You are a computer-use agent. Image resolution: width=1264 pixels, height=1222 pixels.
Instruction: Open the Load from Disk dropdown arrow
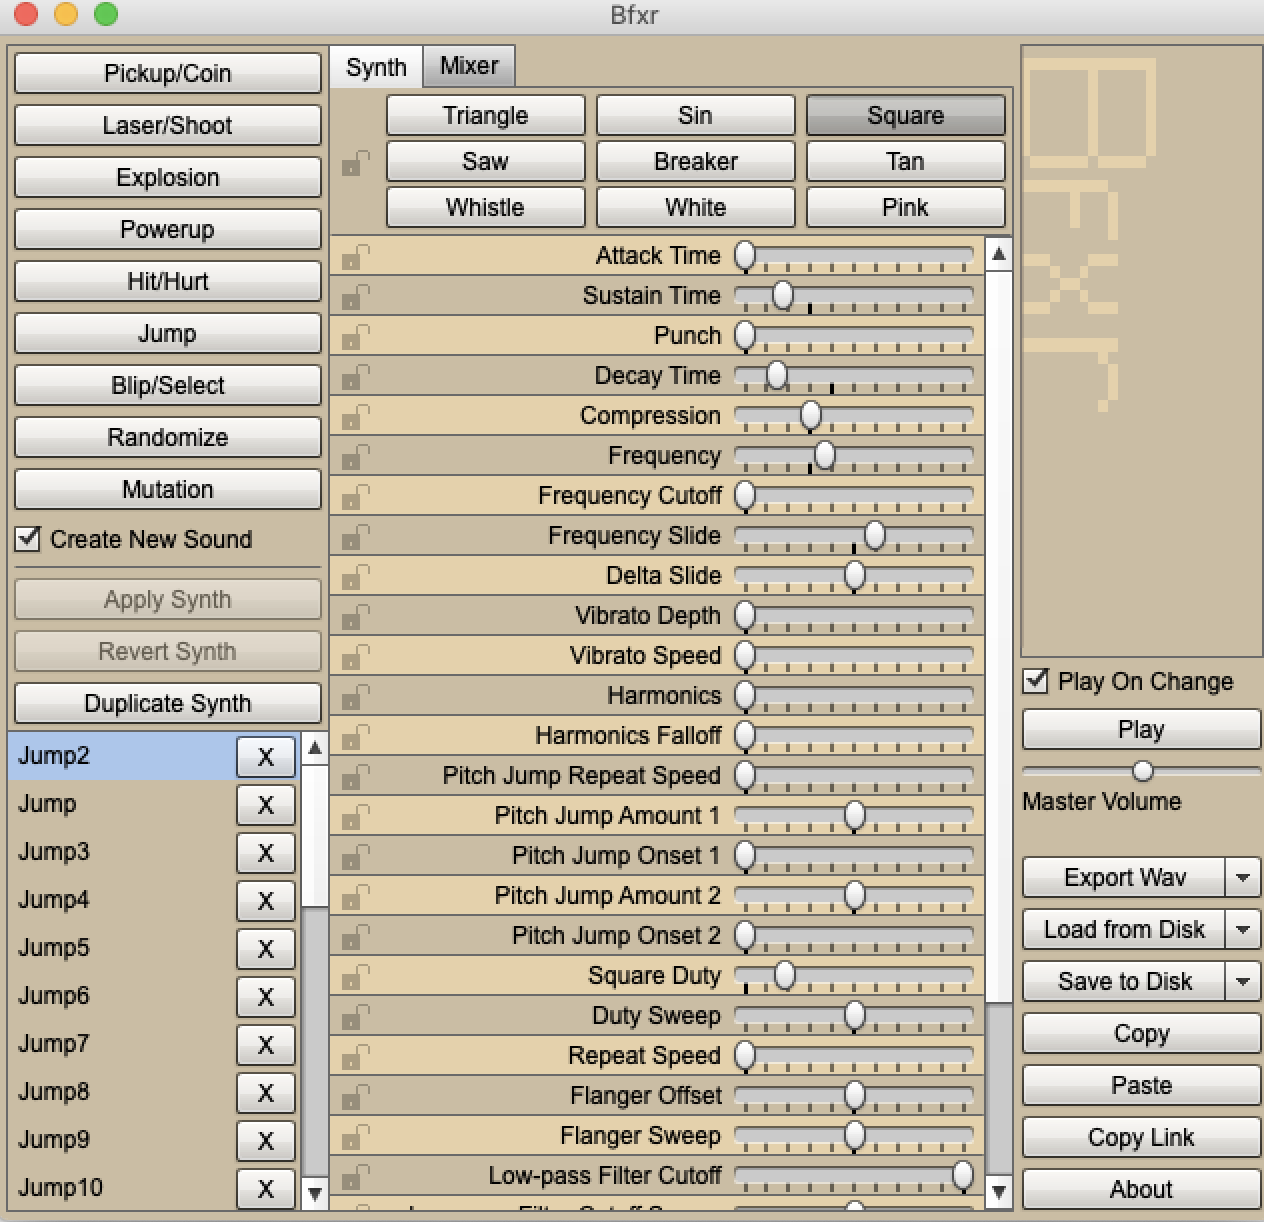point(1243,929)
